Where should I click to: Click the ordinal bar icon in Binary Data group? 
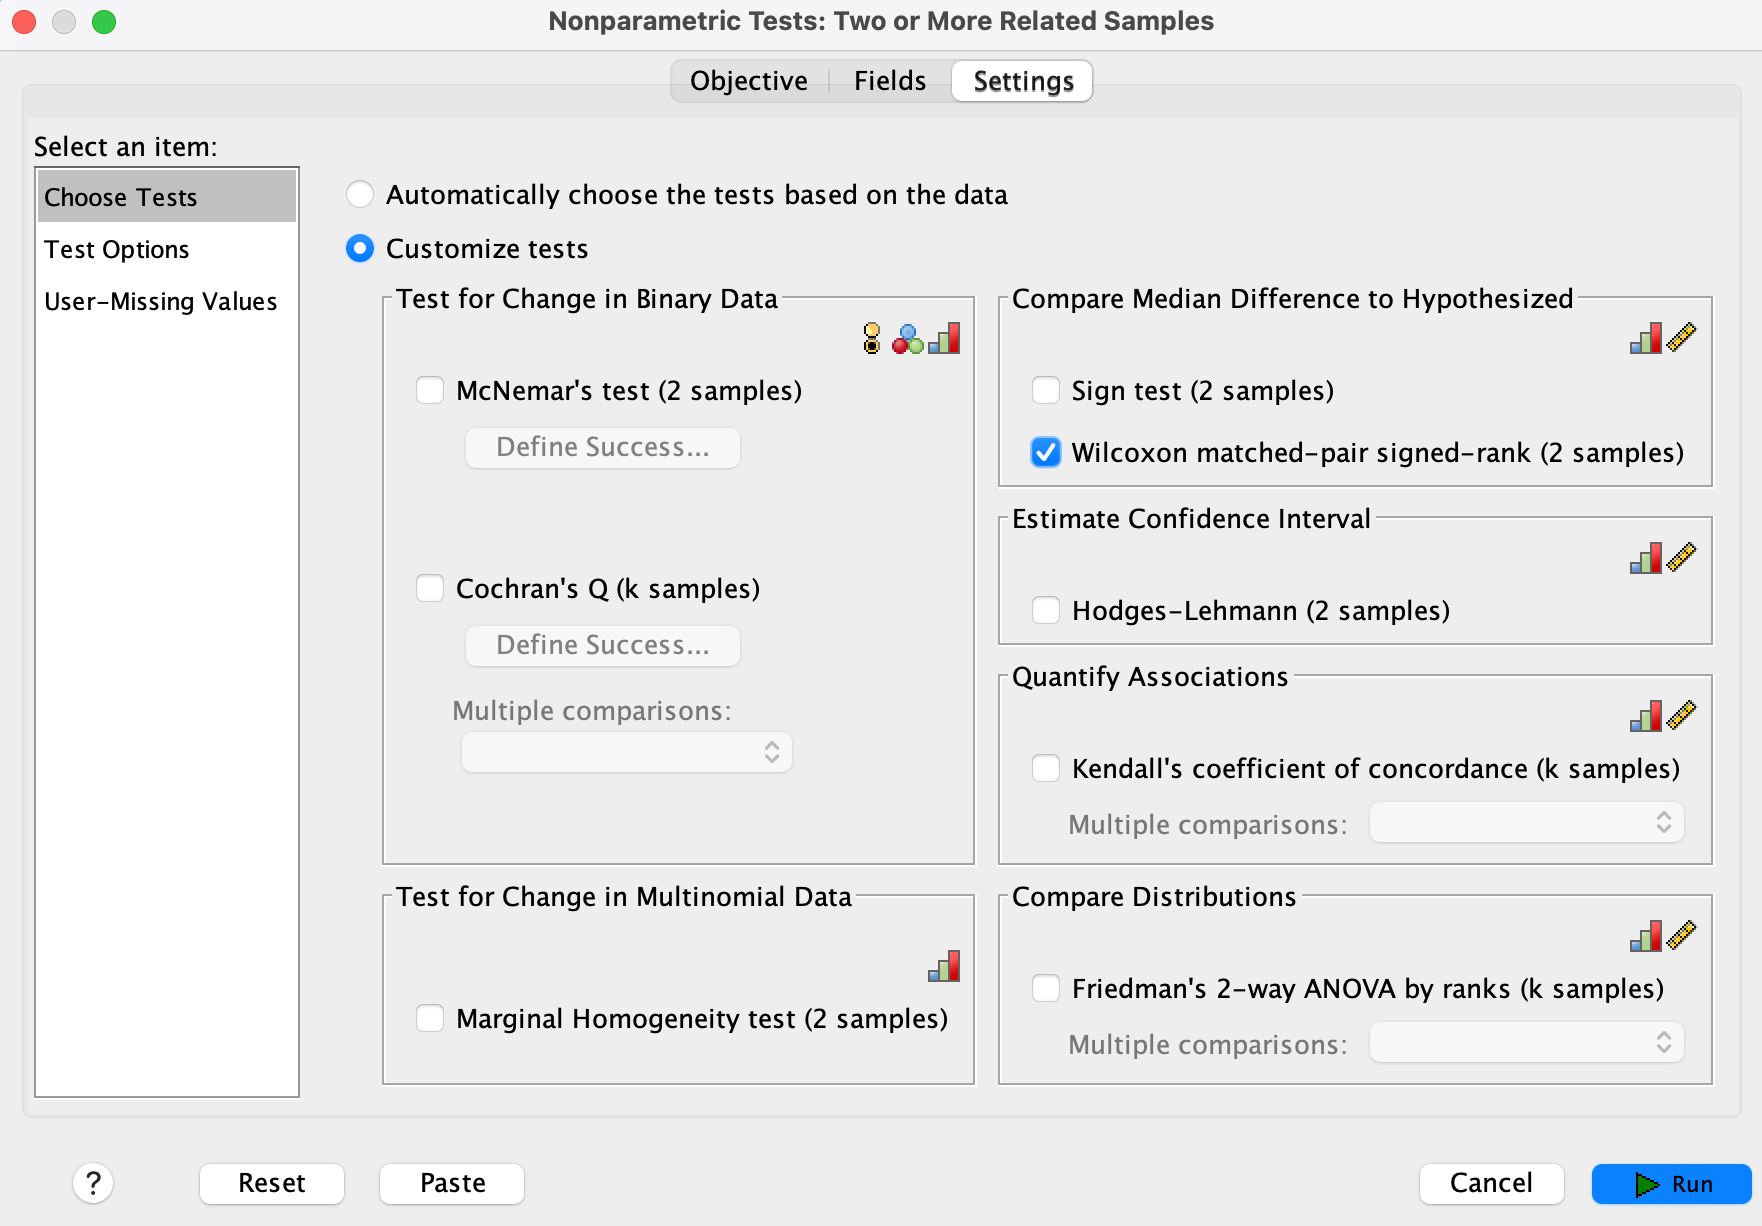tap(944, 339)
